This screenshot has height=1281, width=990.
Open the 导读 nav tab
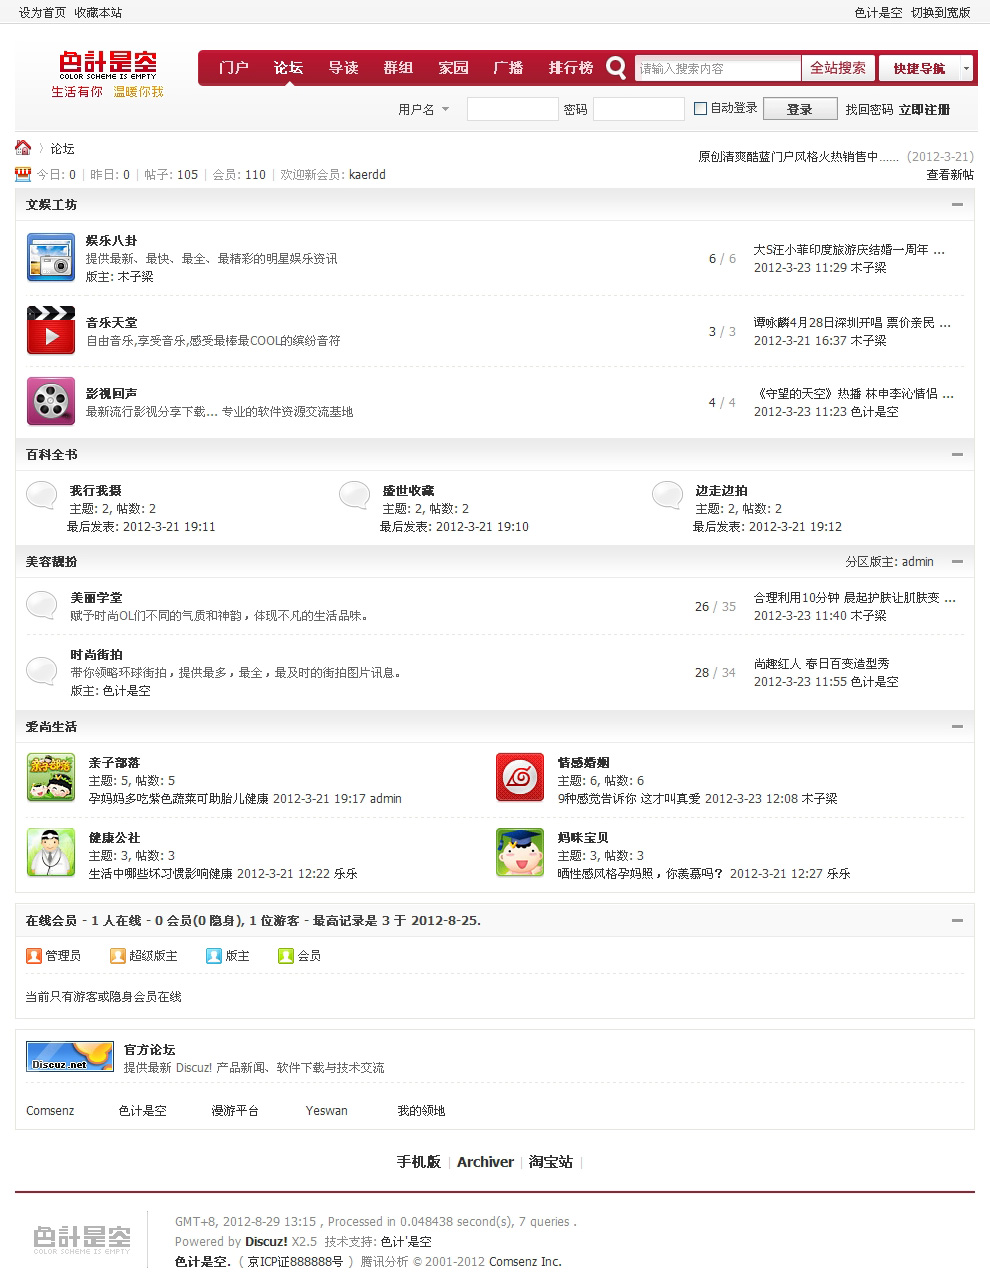[x=343, y=68]
